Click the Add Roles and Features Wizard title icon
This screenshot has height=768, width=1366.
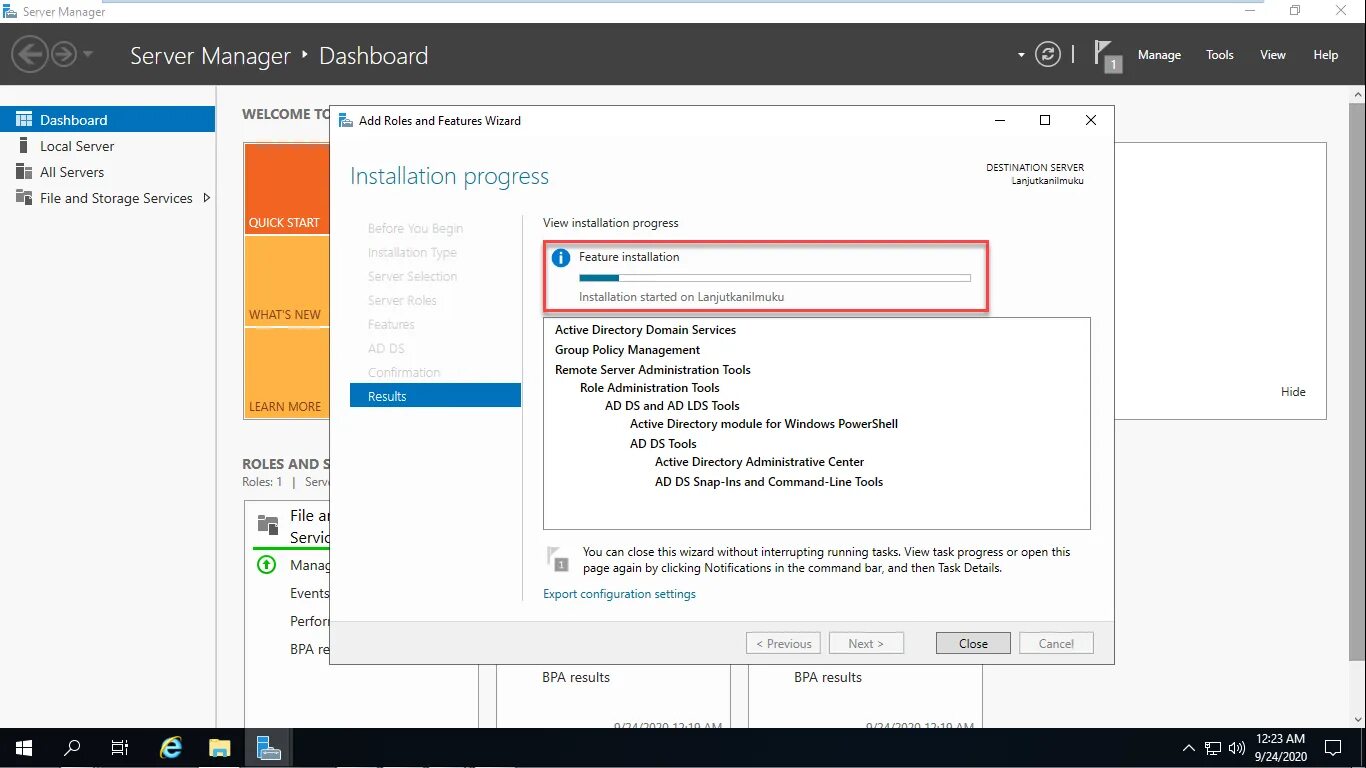[346, 121]
